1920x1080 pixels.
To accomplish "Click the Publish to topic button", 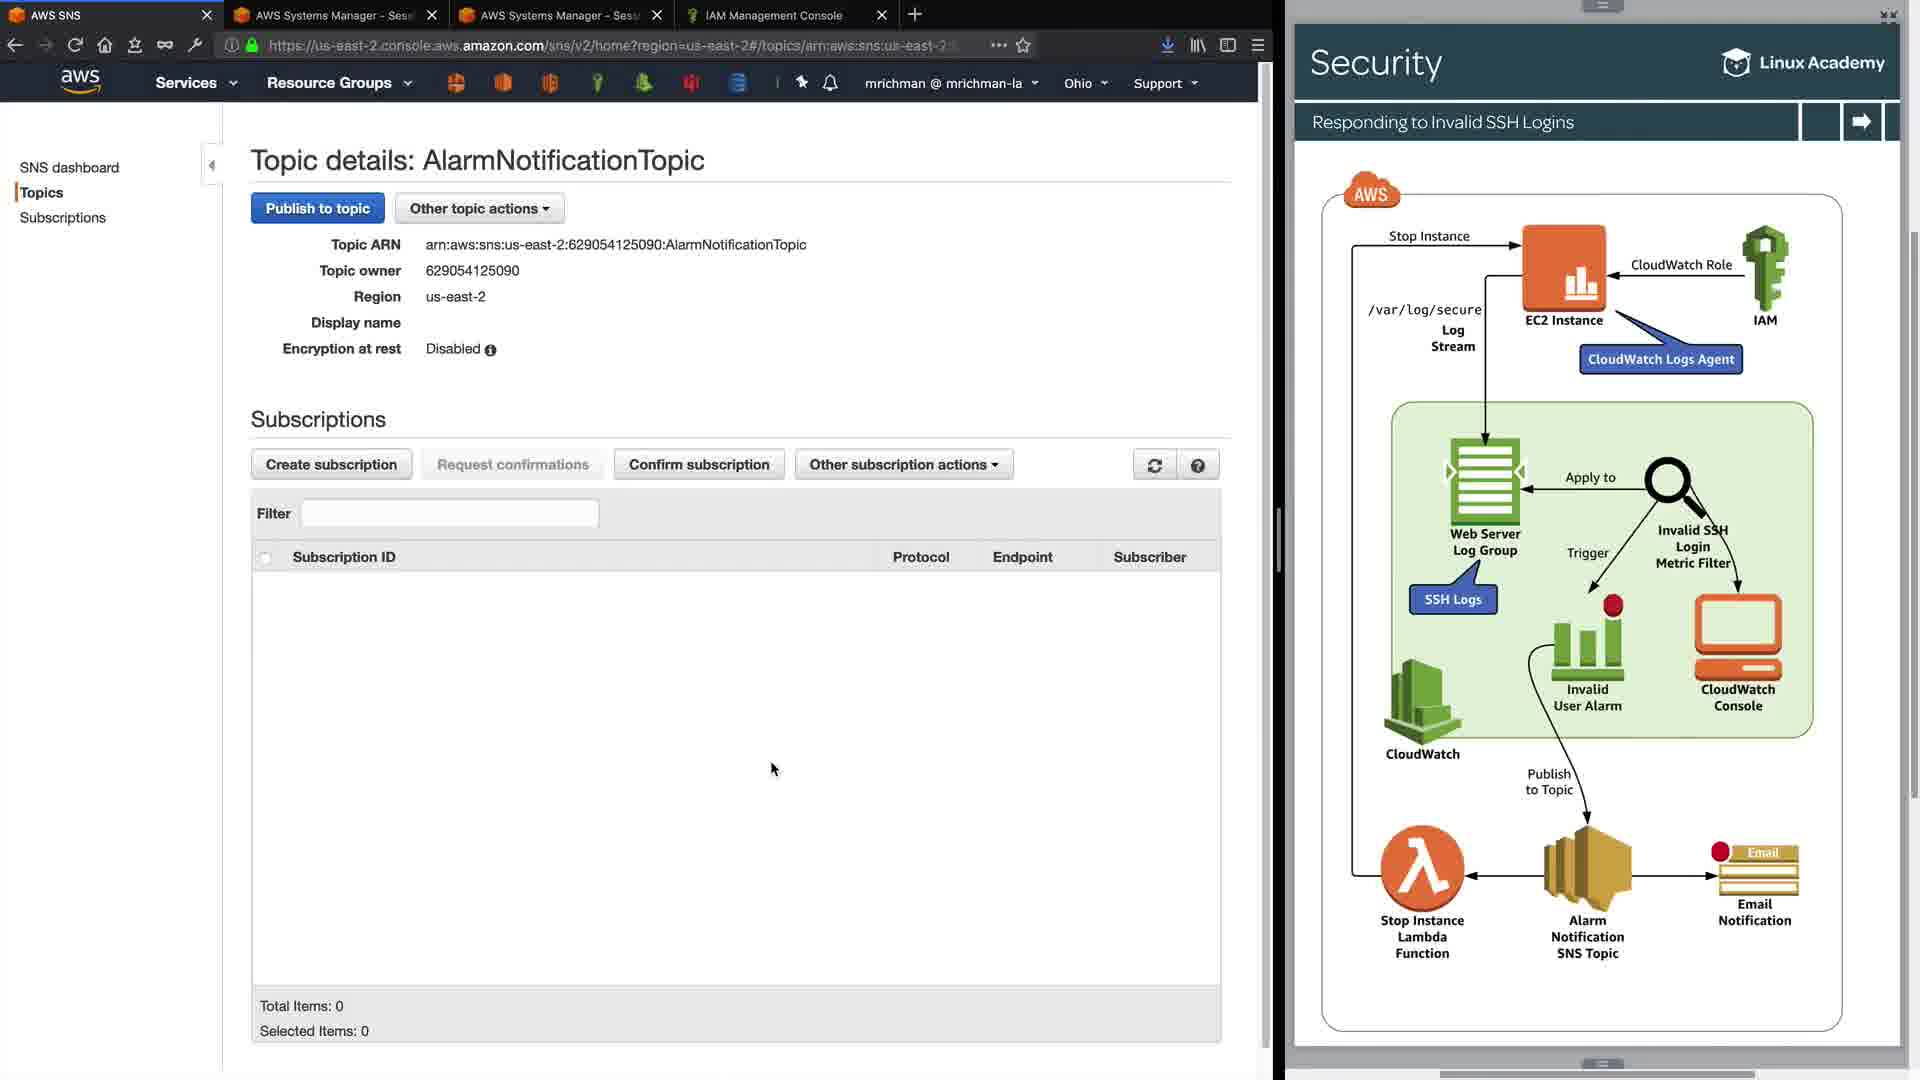I will coord(317,208).
